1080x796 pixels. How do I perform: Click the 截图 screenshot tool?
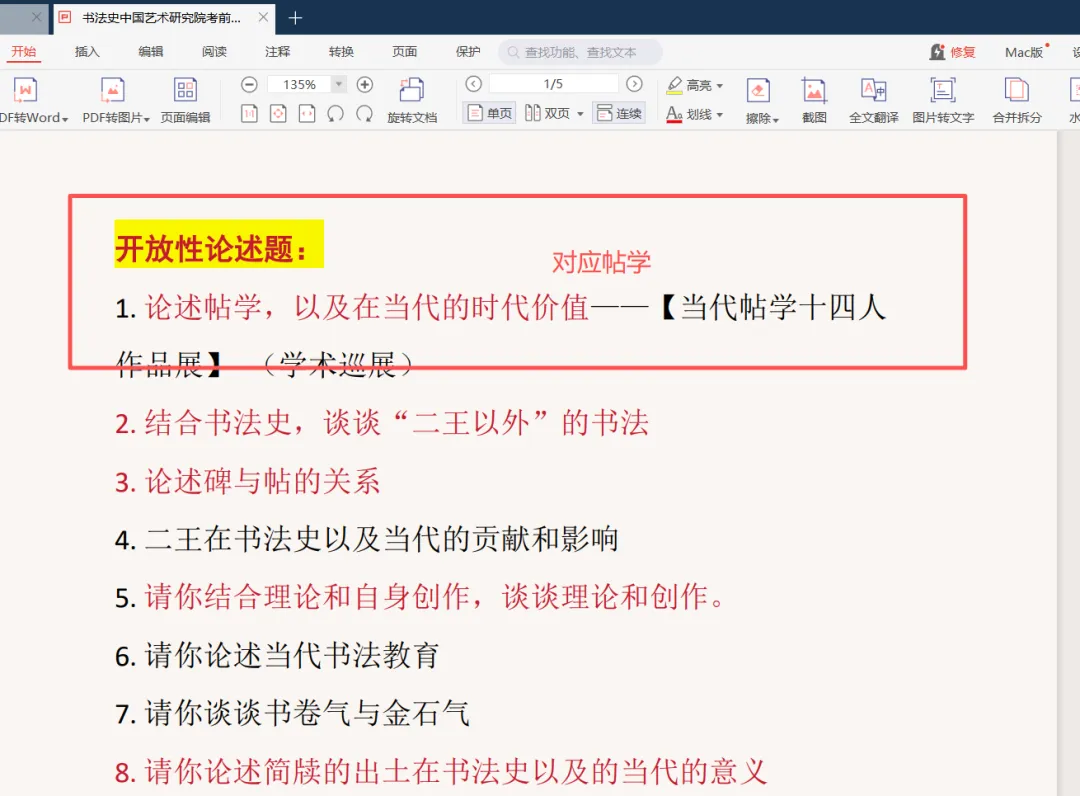click(814, 101)
